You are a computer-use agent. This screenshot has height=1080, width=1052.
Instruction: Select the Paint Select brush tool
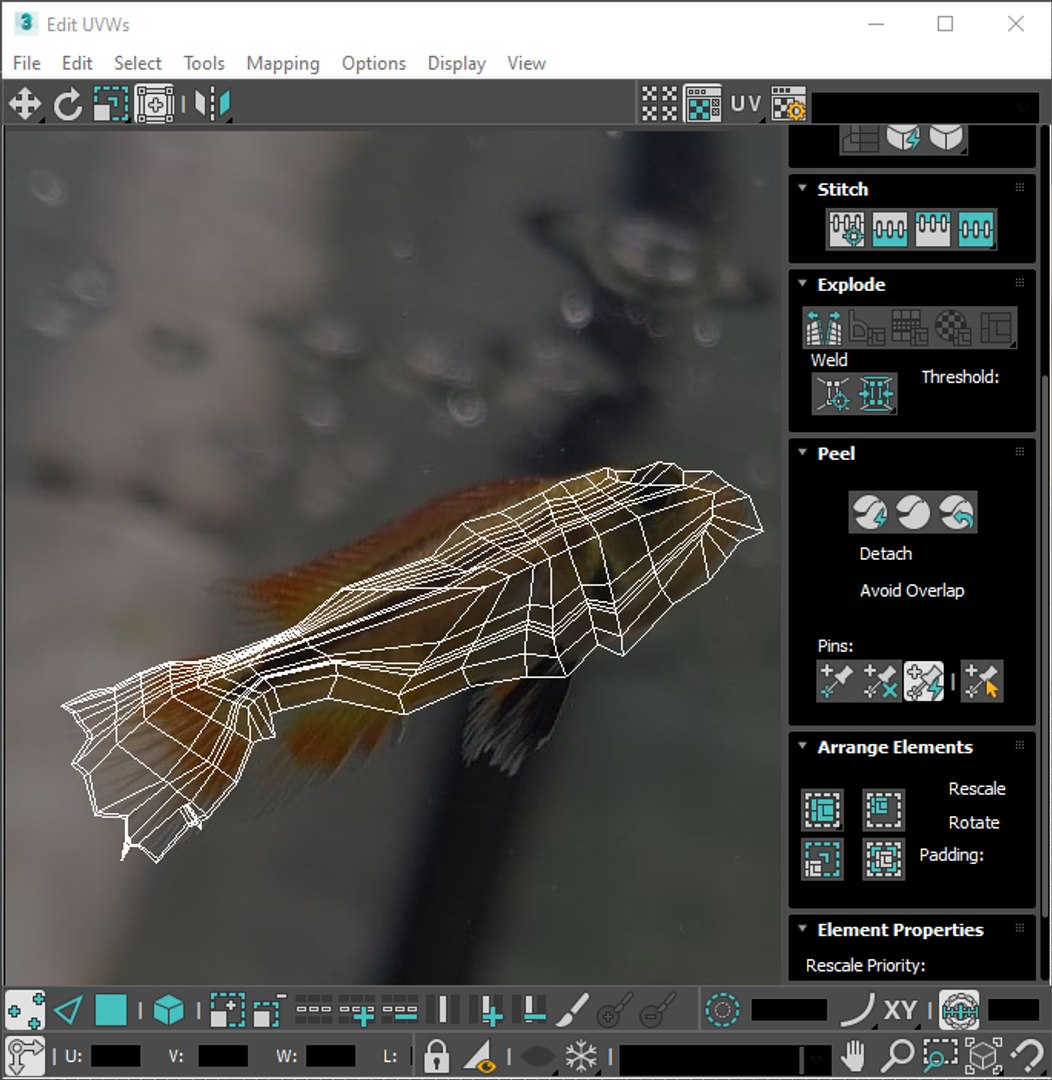tap(571, 1010)
